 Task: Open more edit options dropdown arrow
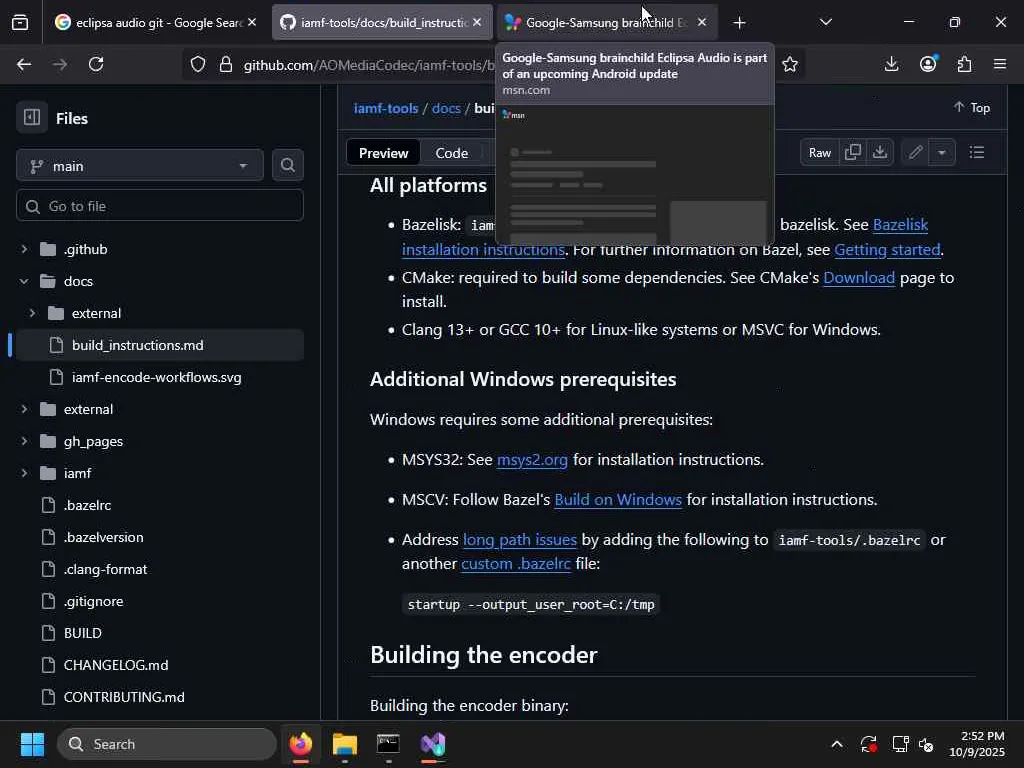[x=942, y=153]
